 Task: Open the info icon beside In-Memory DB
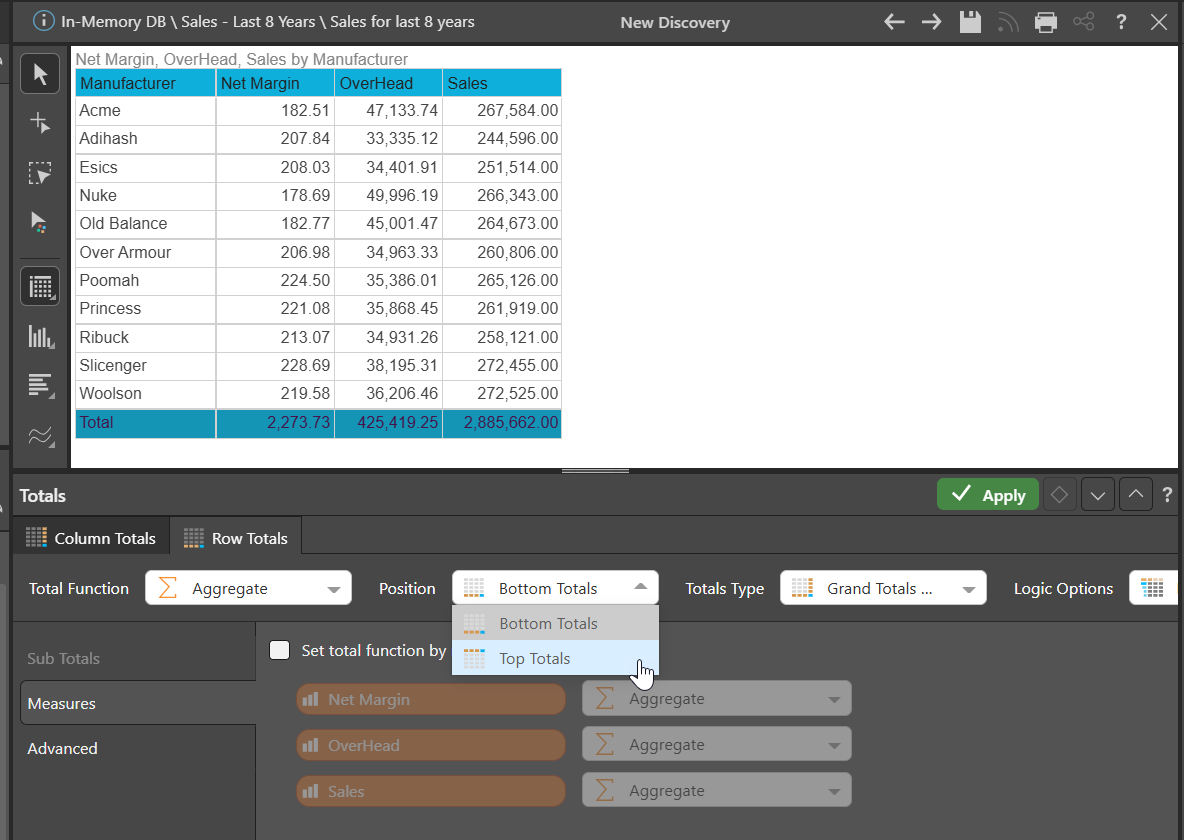(44, 21)
